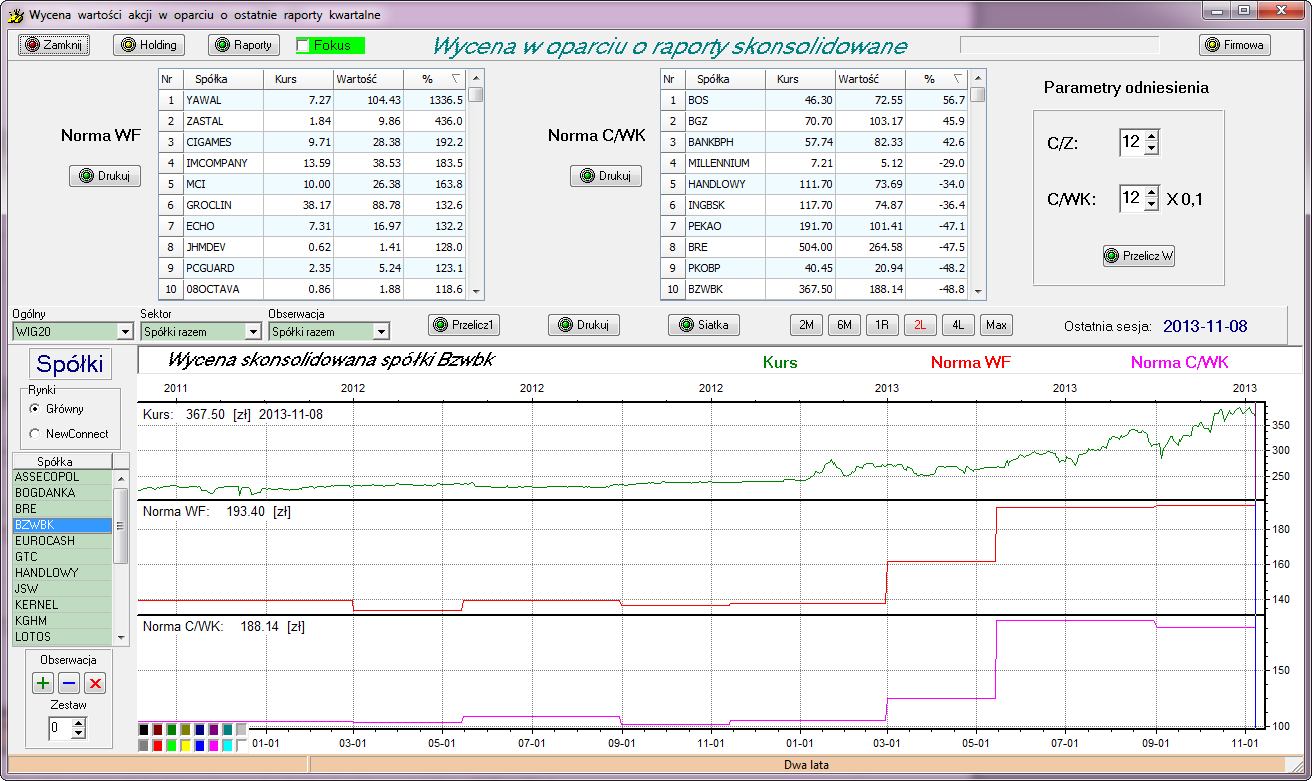Viewport: 1312px width, 781px height.
Task: Decrease the C/WK parameter with down arrow
Action: point(1151,205)
